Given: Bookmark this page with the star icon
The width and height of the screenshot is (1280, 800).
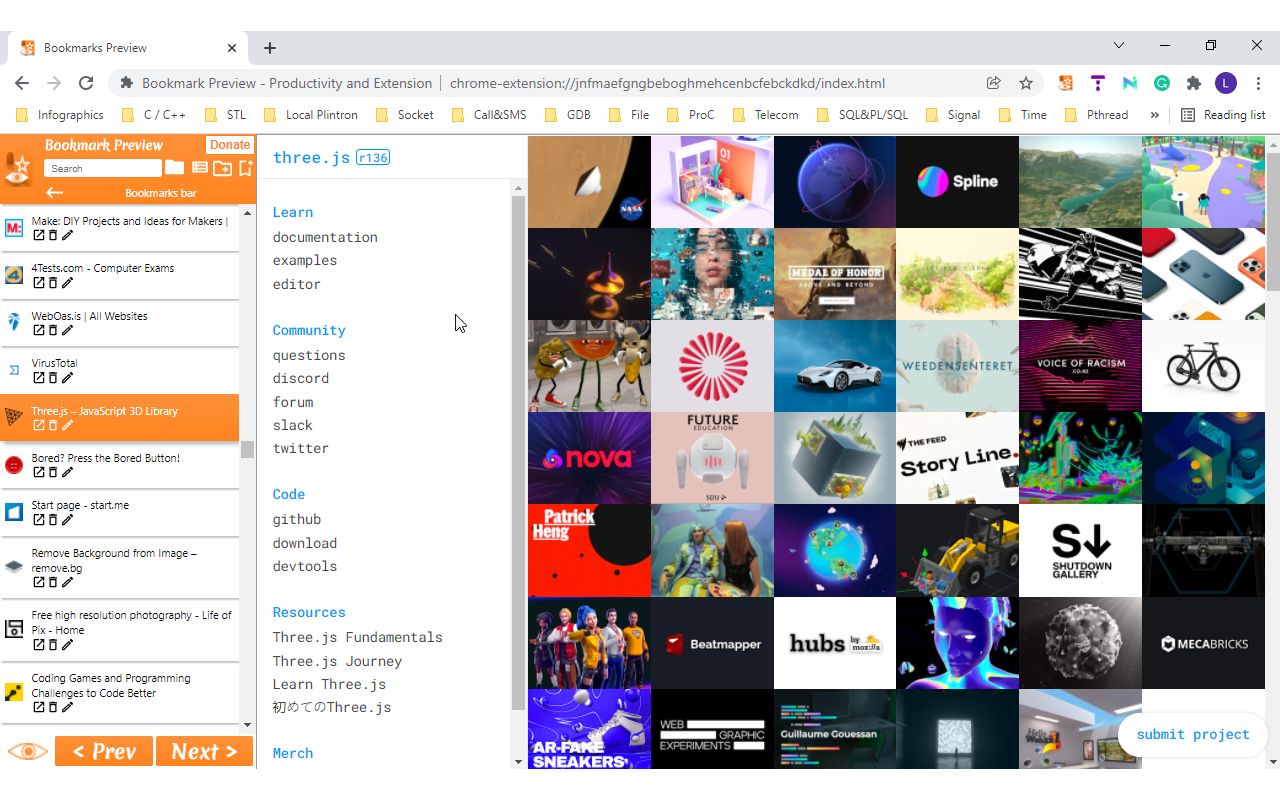Looking at the screenshot, I should [1026, 83].
